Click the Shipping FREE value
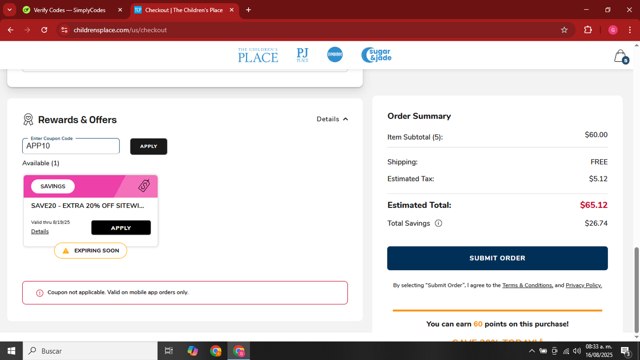Image resolution: width=640 pixels, height=360 pixels. click(599, 162)
